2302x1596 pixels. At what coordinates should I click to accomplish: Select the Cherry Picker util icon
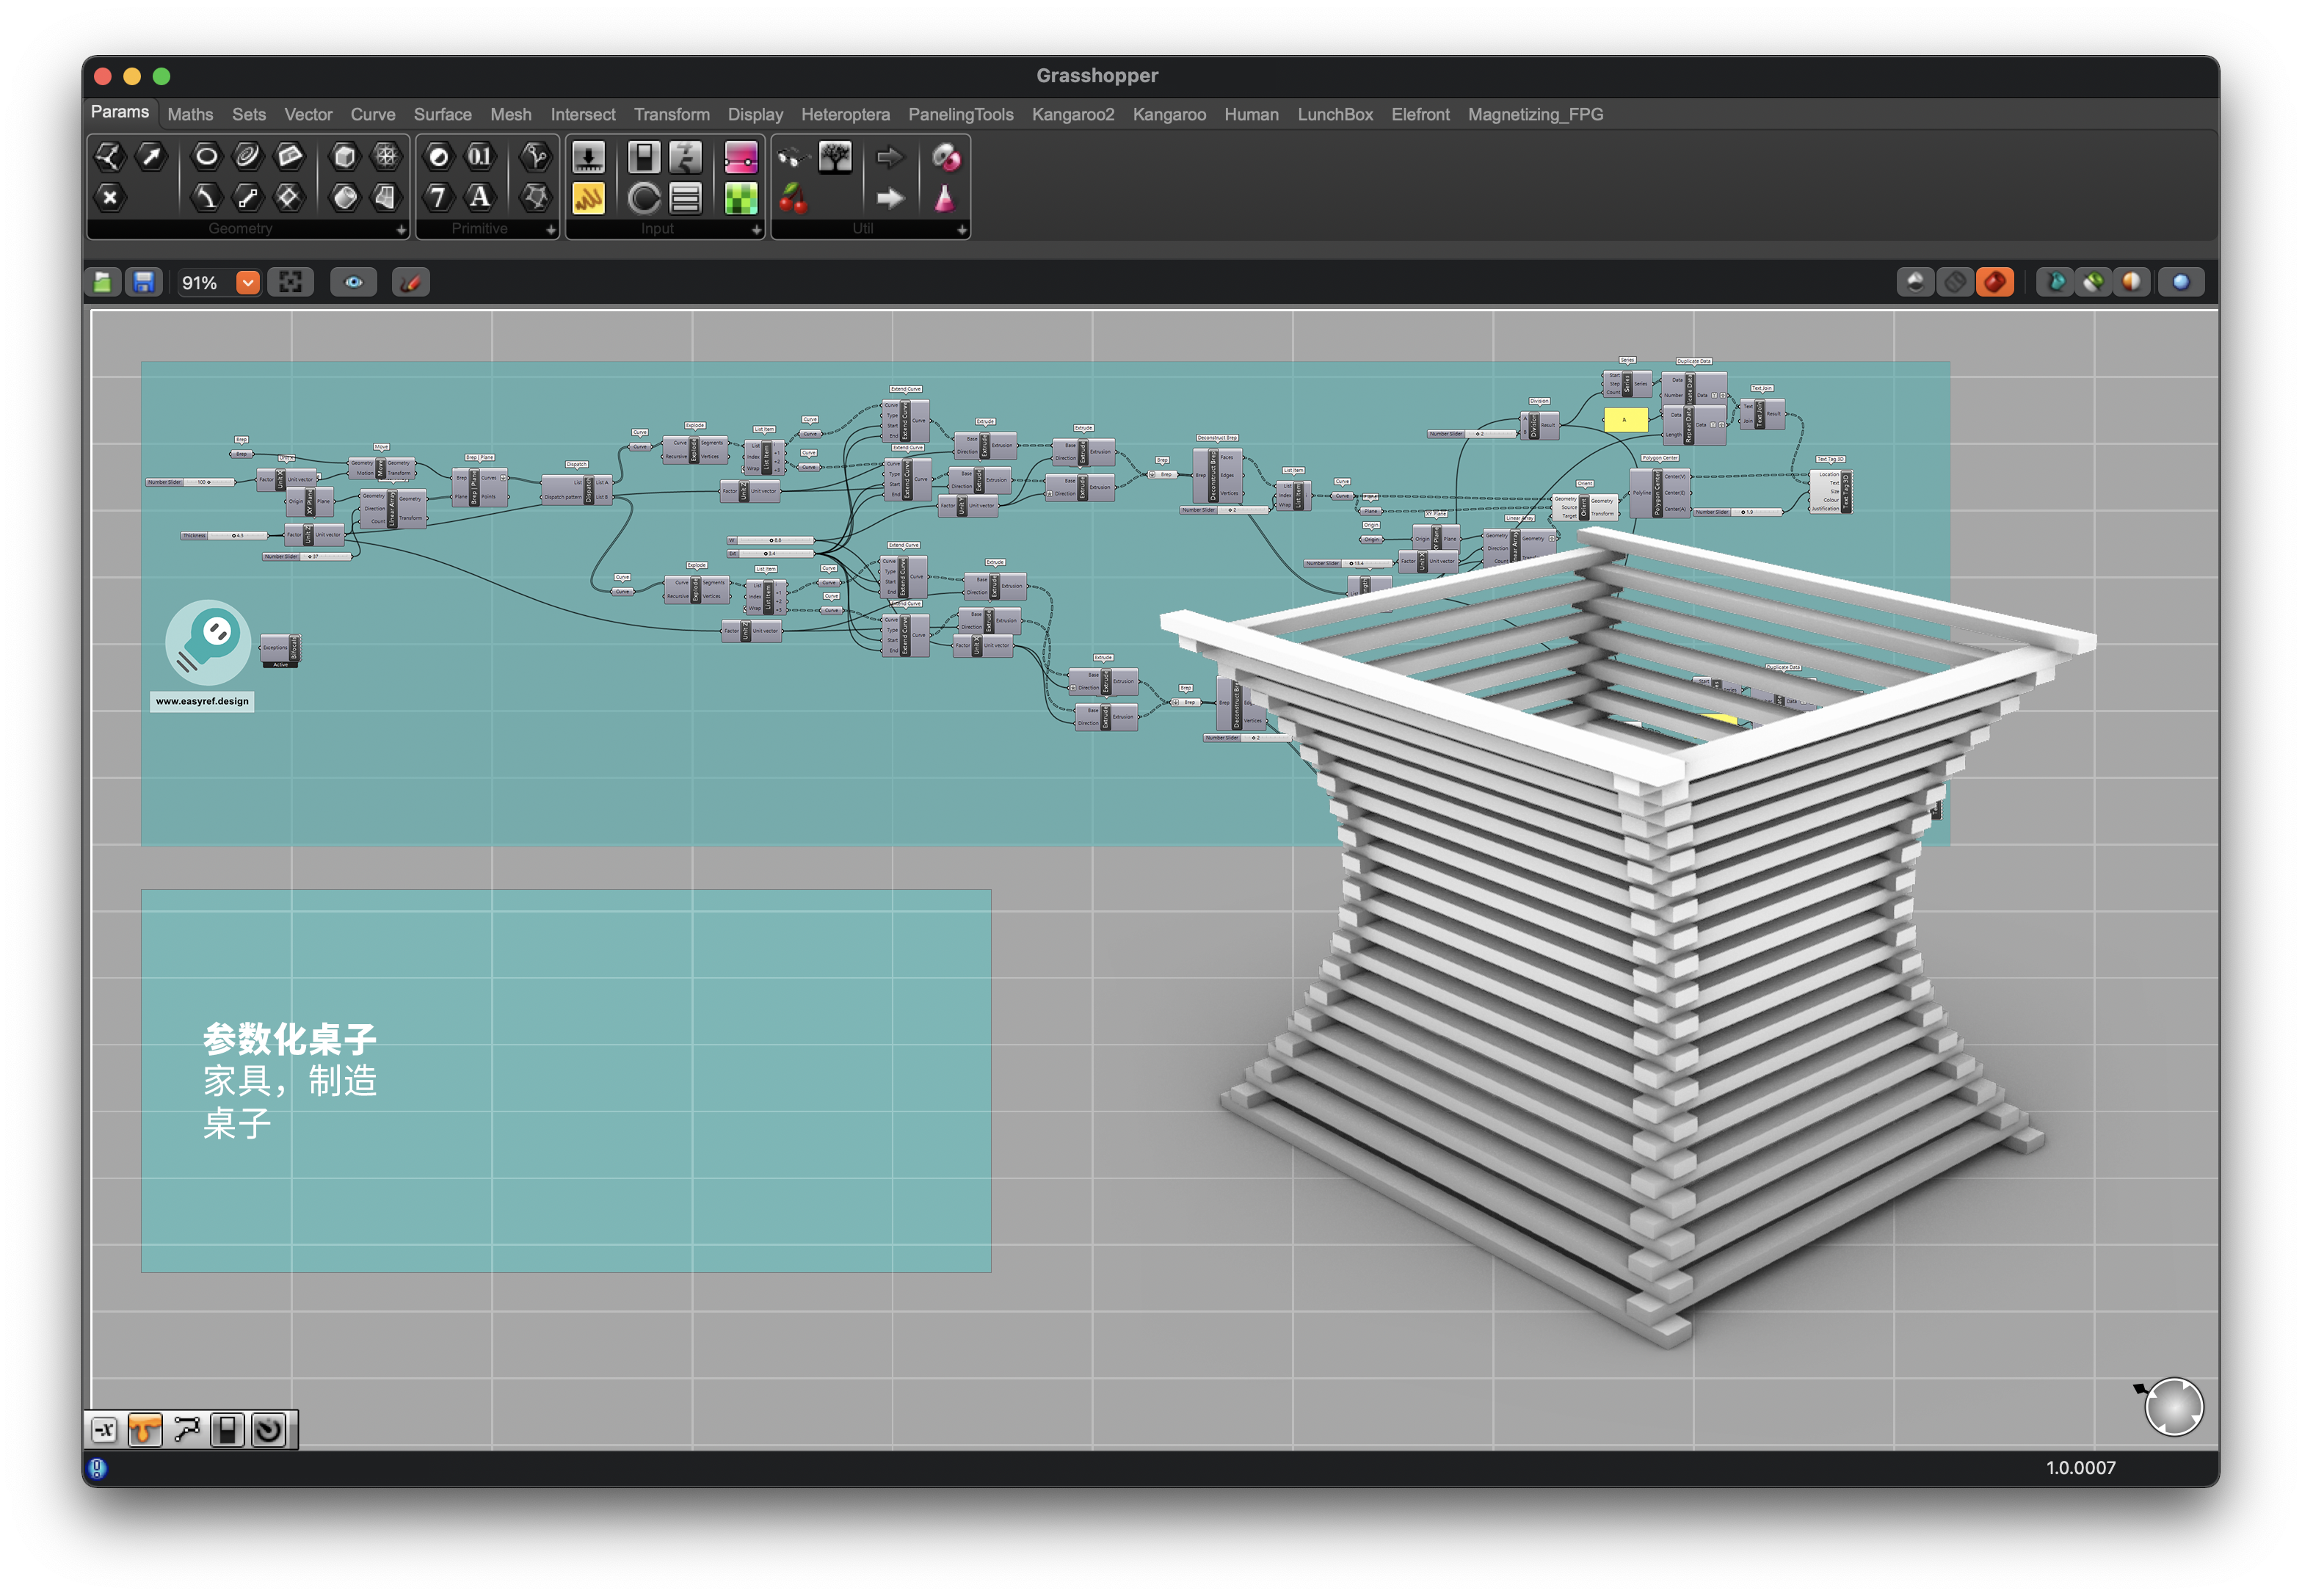793,198
